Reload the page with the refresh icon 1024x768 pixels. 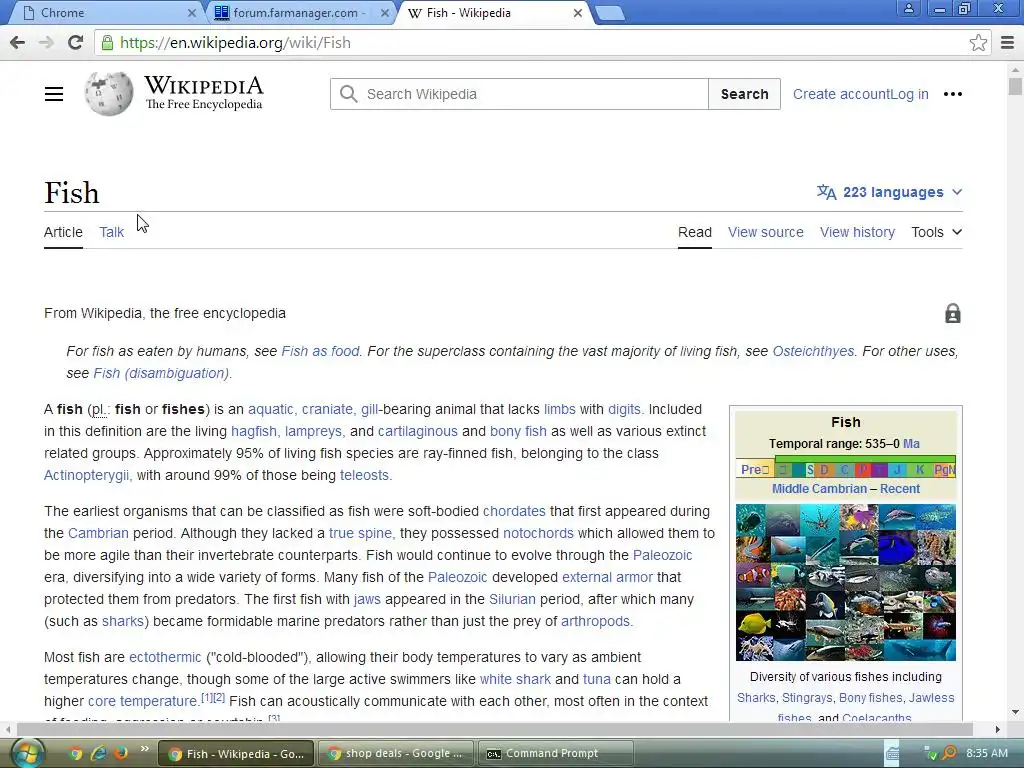pos(76,42)
